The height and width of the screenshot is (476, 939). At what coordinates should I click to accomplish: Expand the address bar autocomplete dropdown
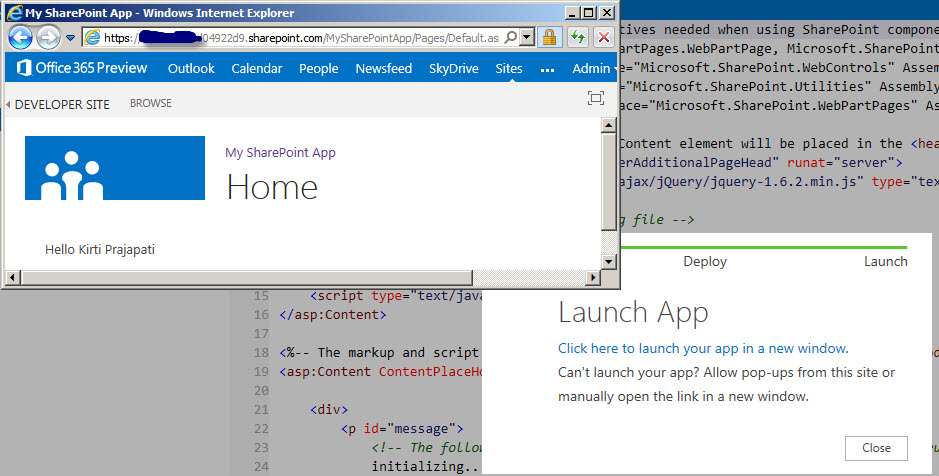[527, 38]
